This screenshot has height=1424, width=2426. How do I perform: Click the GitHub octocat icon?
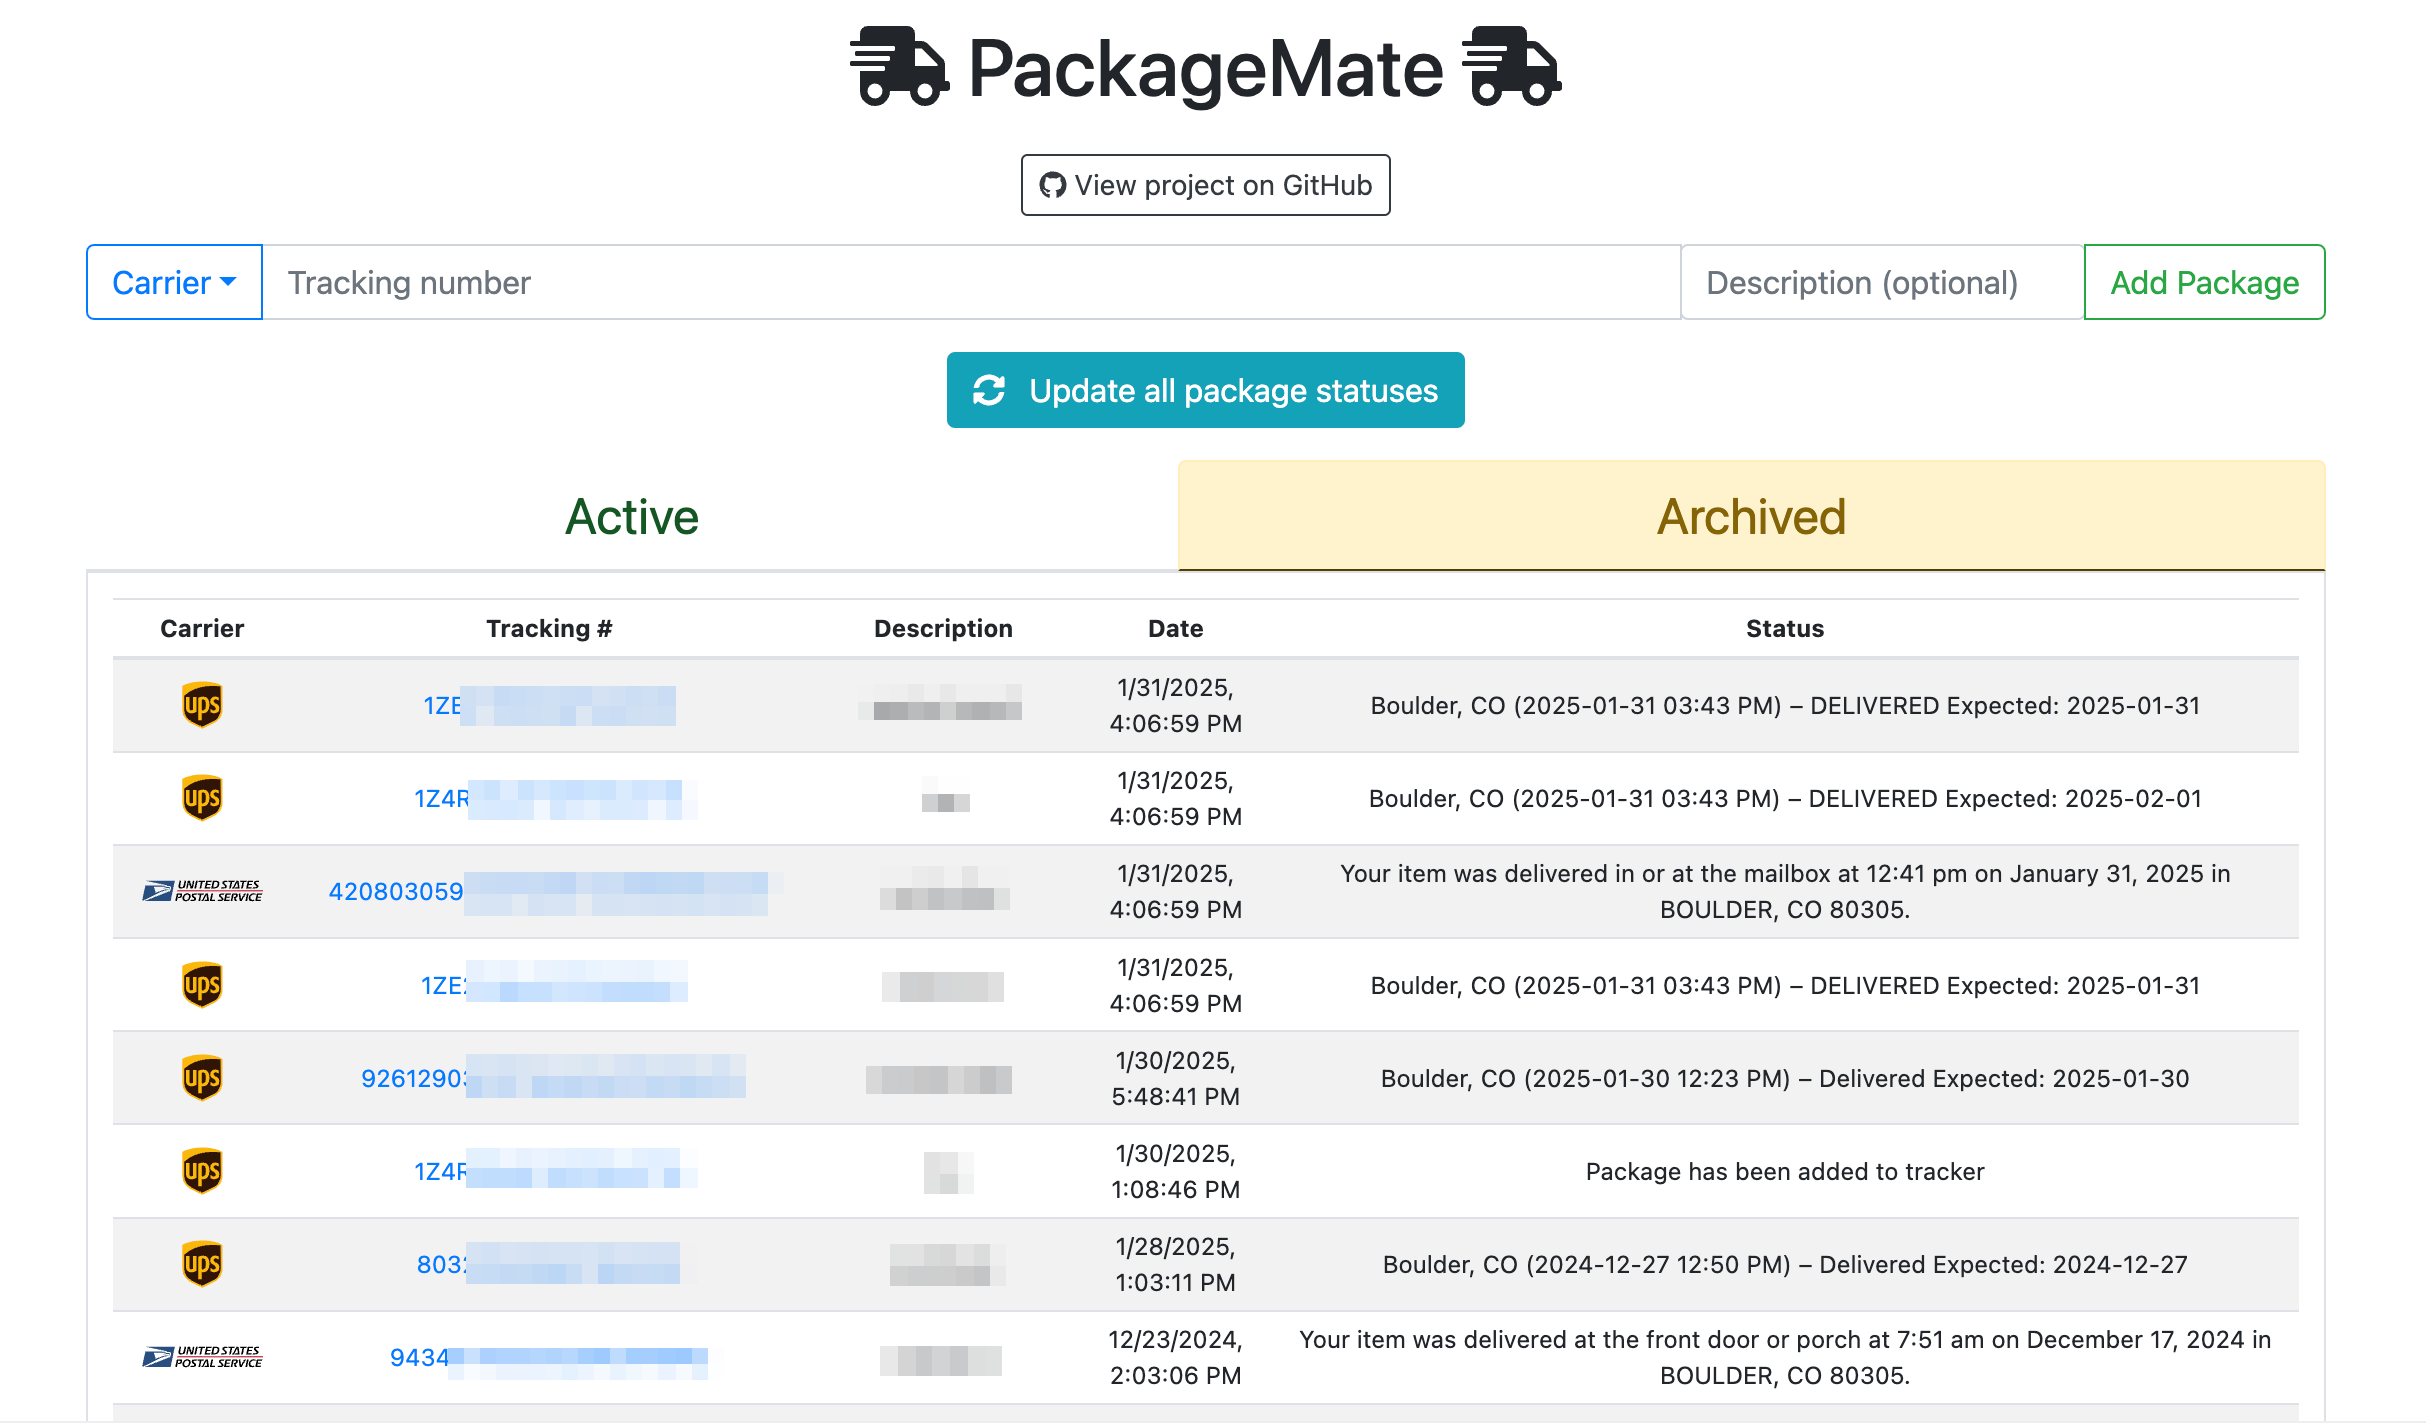(1053, 184)
